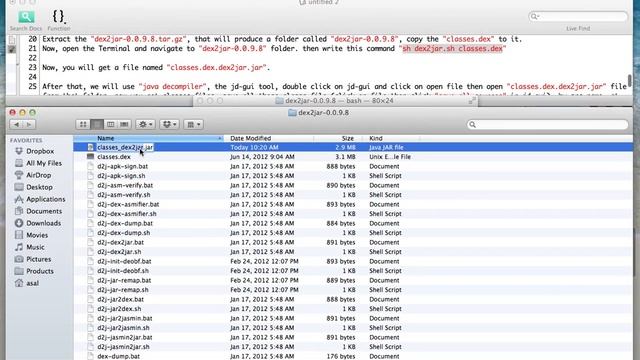Switch Finder to list view

[97, 124]
